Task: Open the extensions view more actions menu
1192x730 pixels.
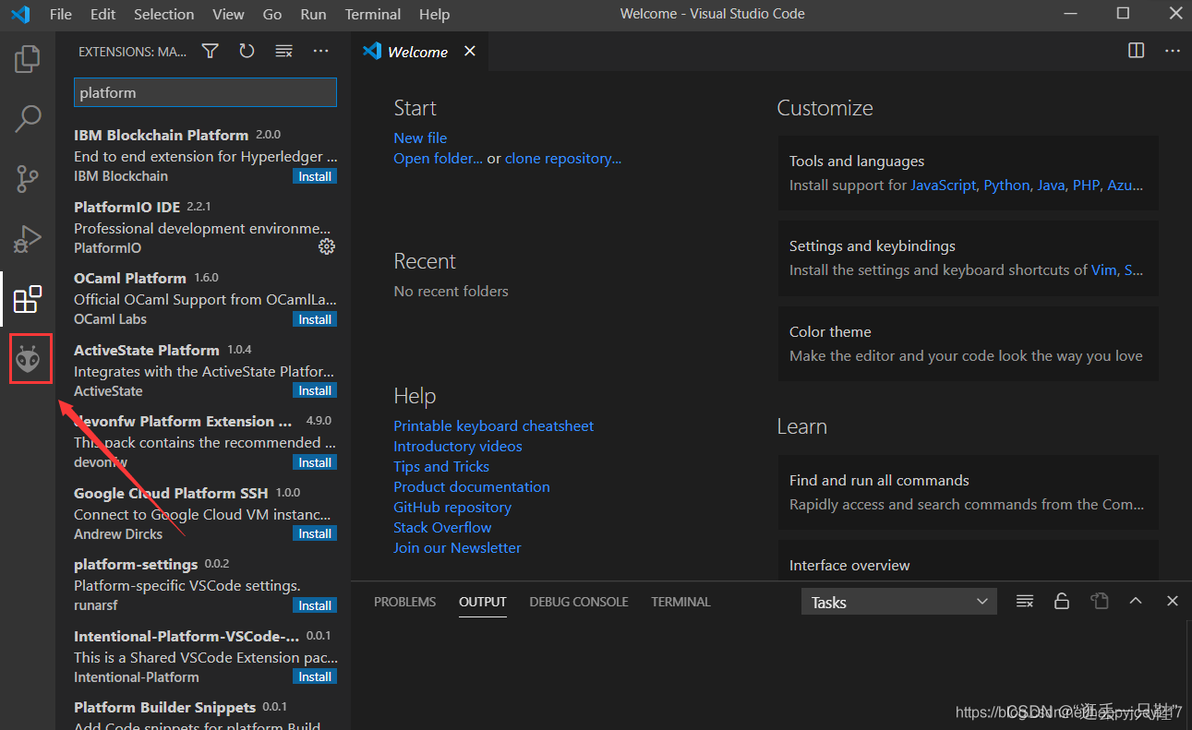Action: click(321, 51)
